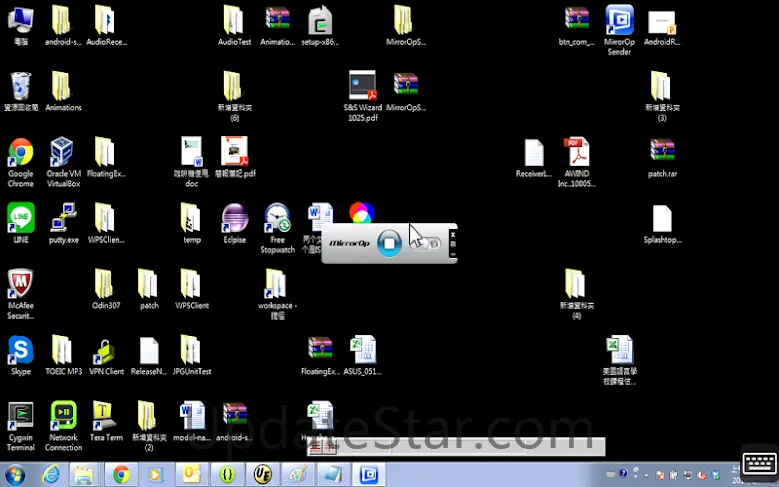Select the patch.rar archive
The height and width of the screenshot is (487, 779).
click(x=662, y=158)
